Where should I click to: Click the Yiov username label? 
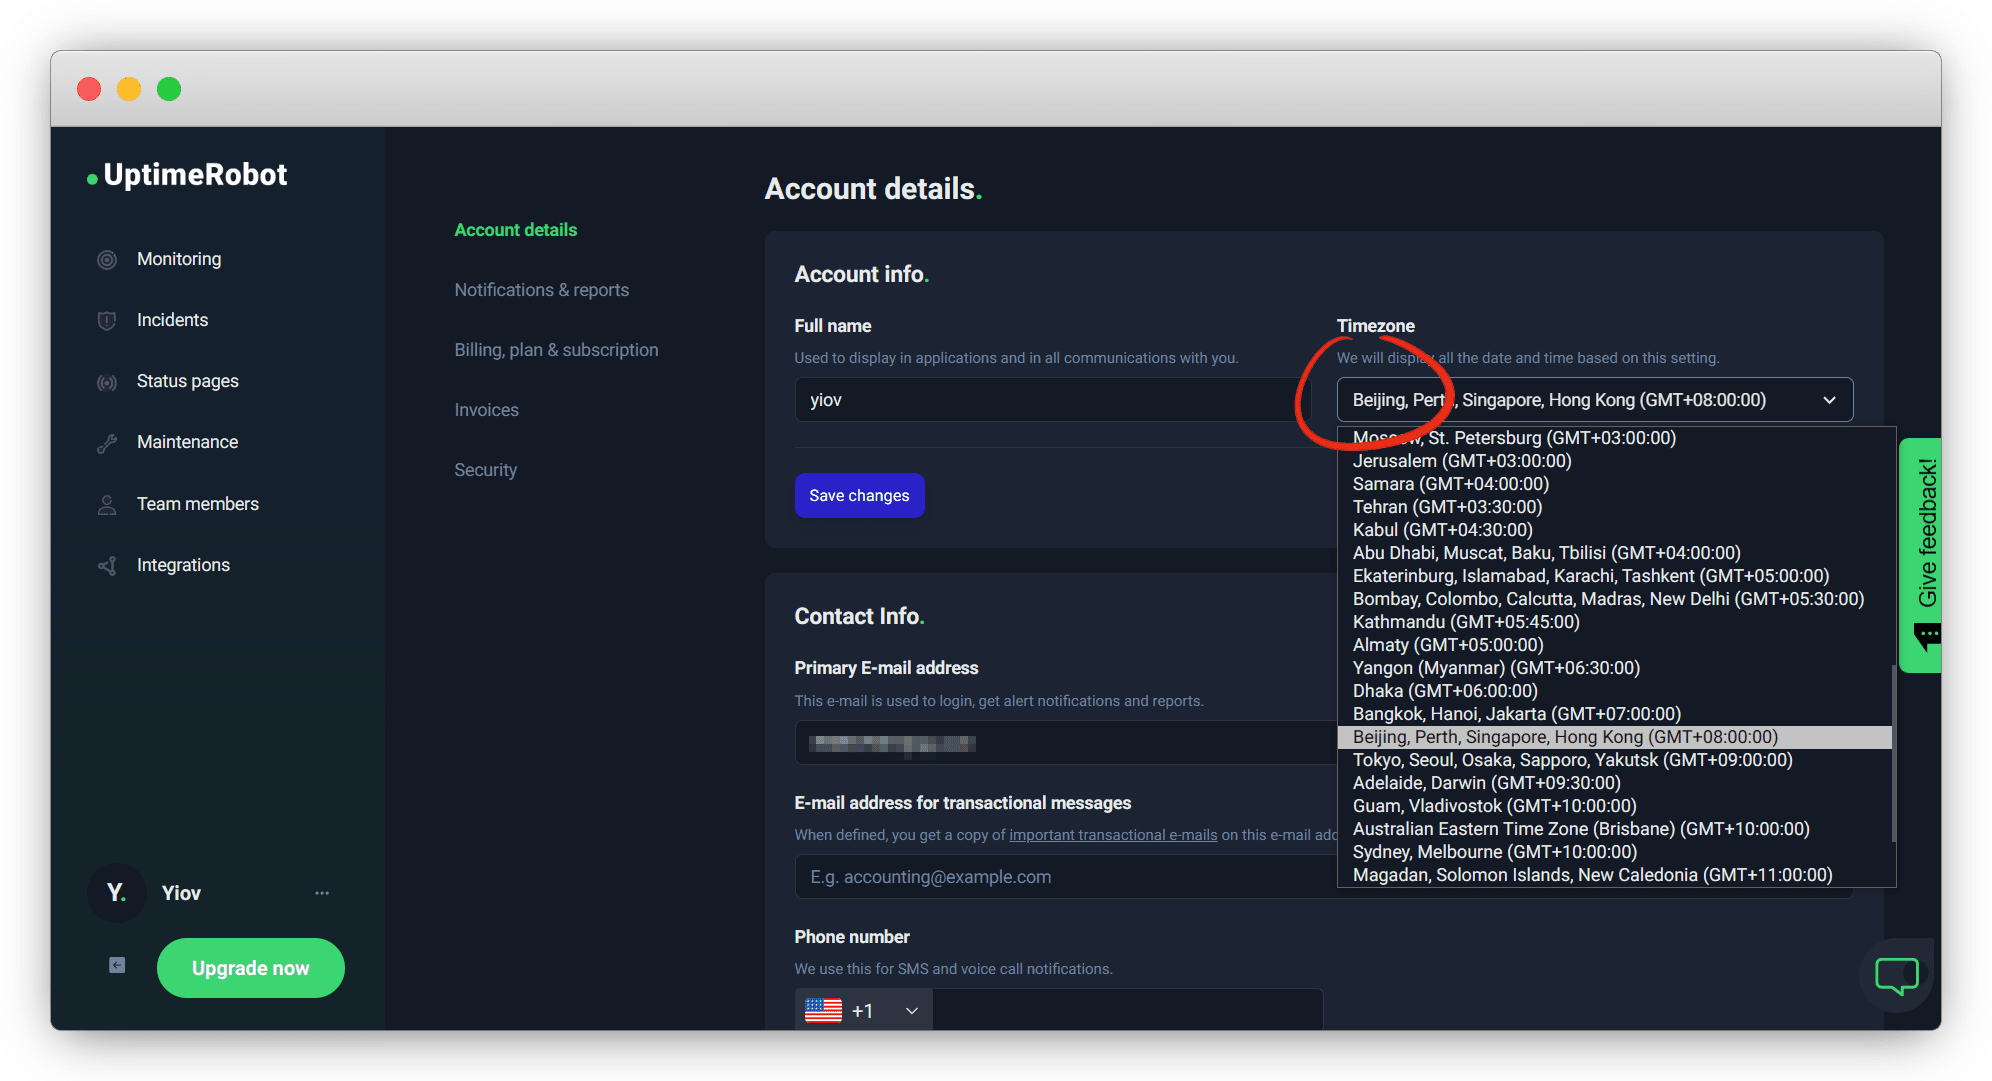pyautogui.click(x=181, y=893)
